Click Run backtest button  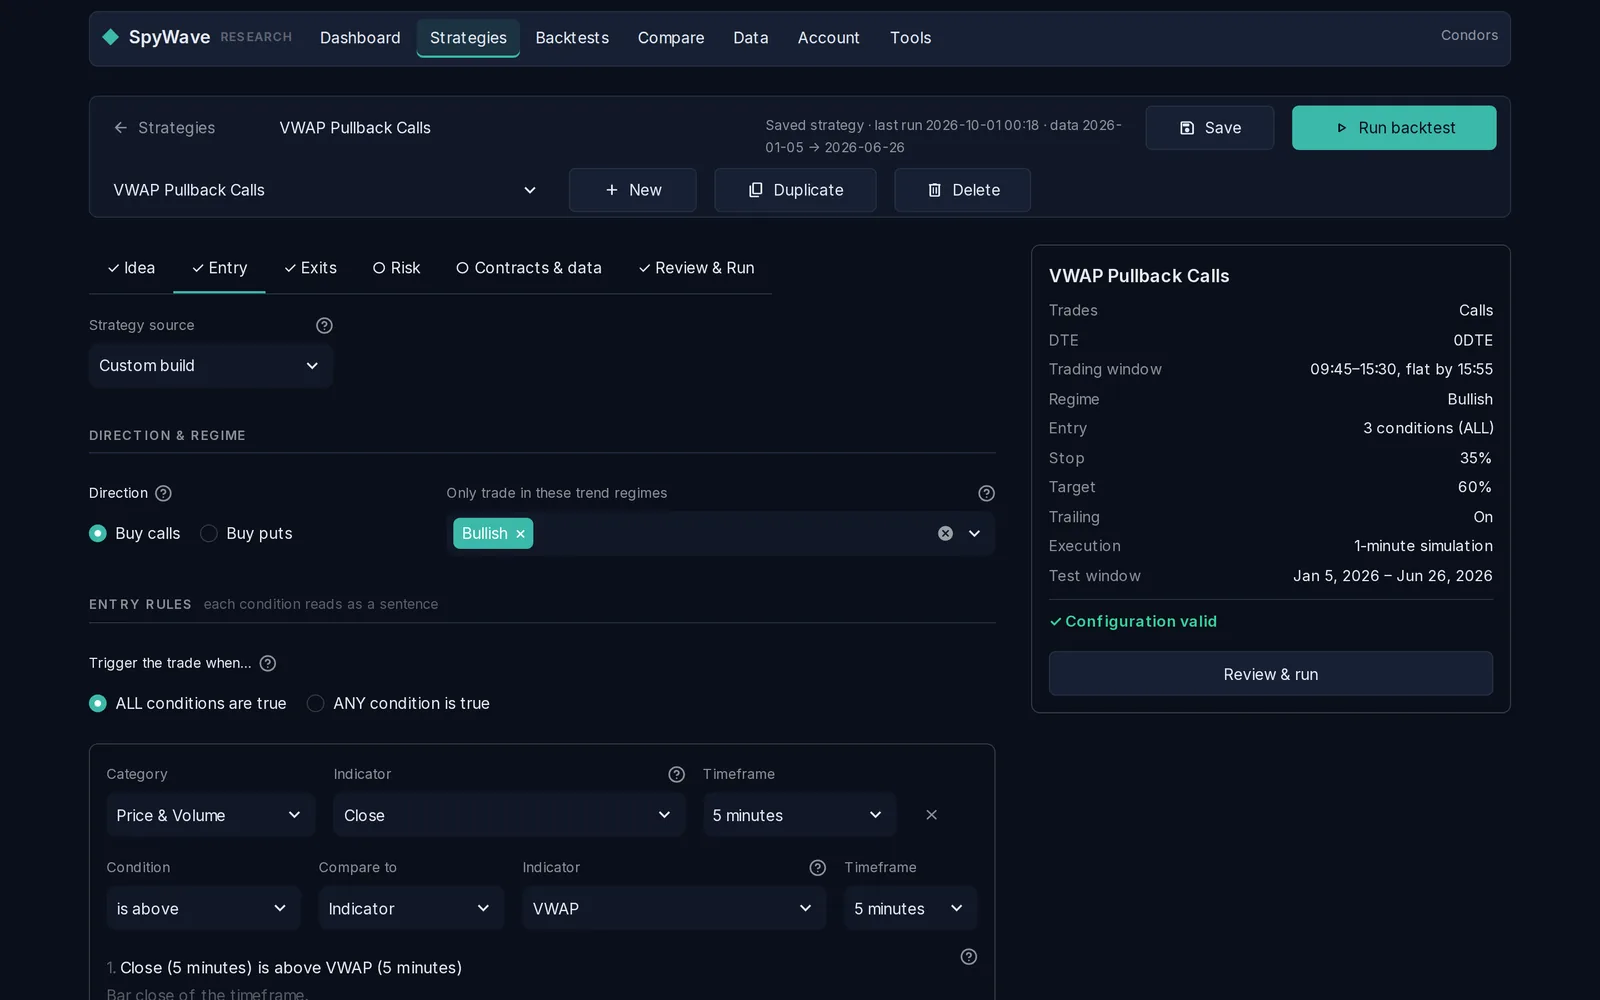point(1394,128)
